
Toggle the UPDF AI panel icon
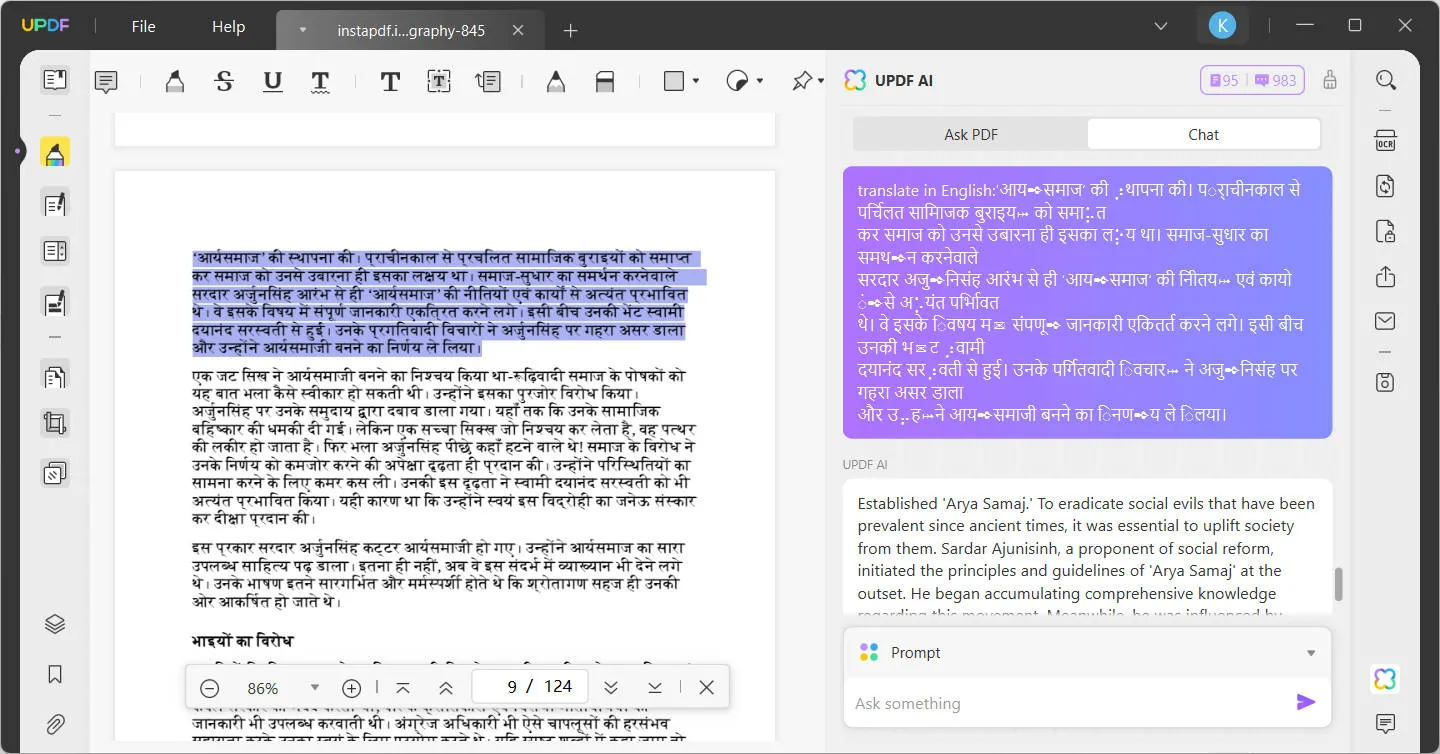click(1385, 679)
